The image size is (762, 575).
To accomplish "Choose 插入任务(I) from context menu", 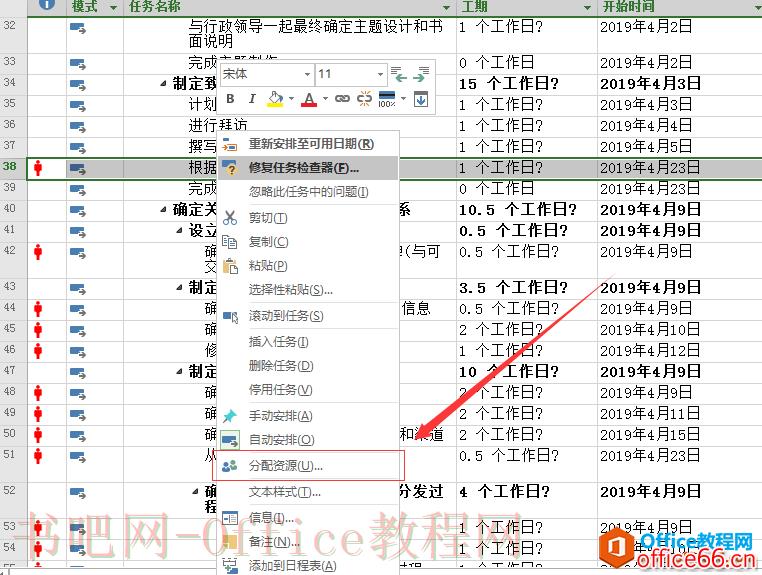I will coord(308,342).
